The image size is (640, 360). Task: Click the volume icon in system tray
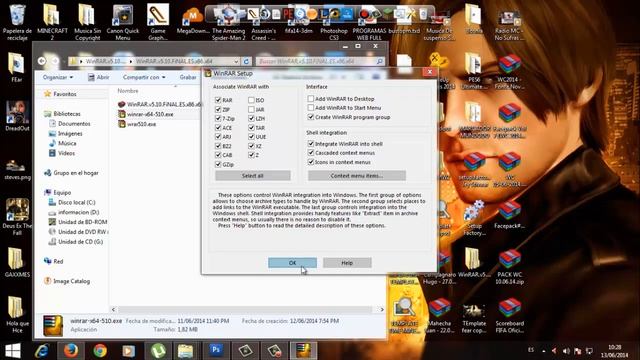pos(566,351)
